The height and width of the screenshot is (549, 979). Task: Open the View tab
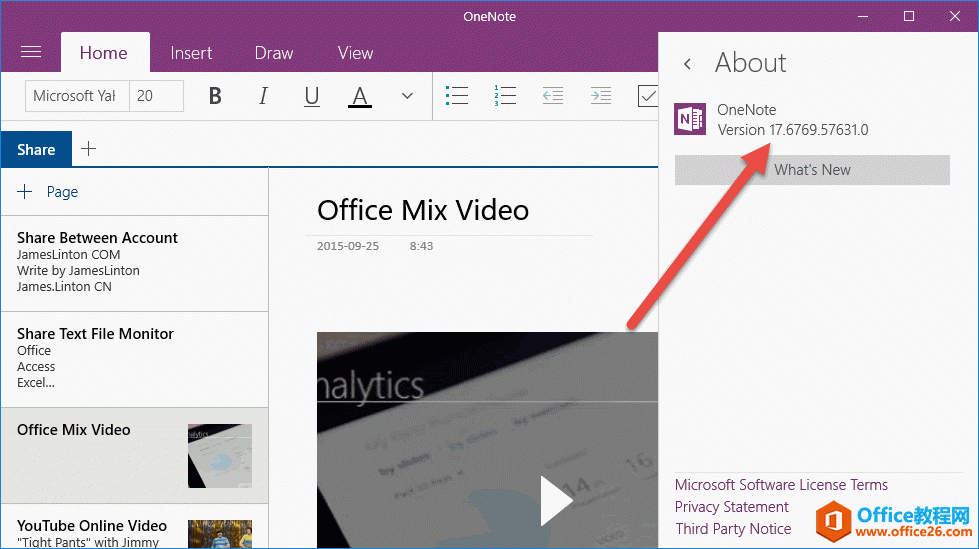[355, 53]
